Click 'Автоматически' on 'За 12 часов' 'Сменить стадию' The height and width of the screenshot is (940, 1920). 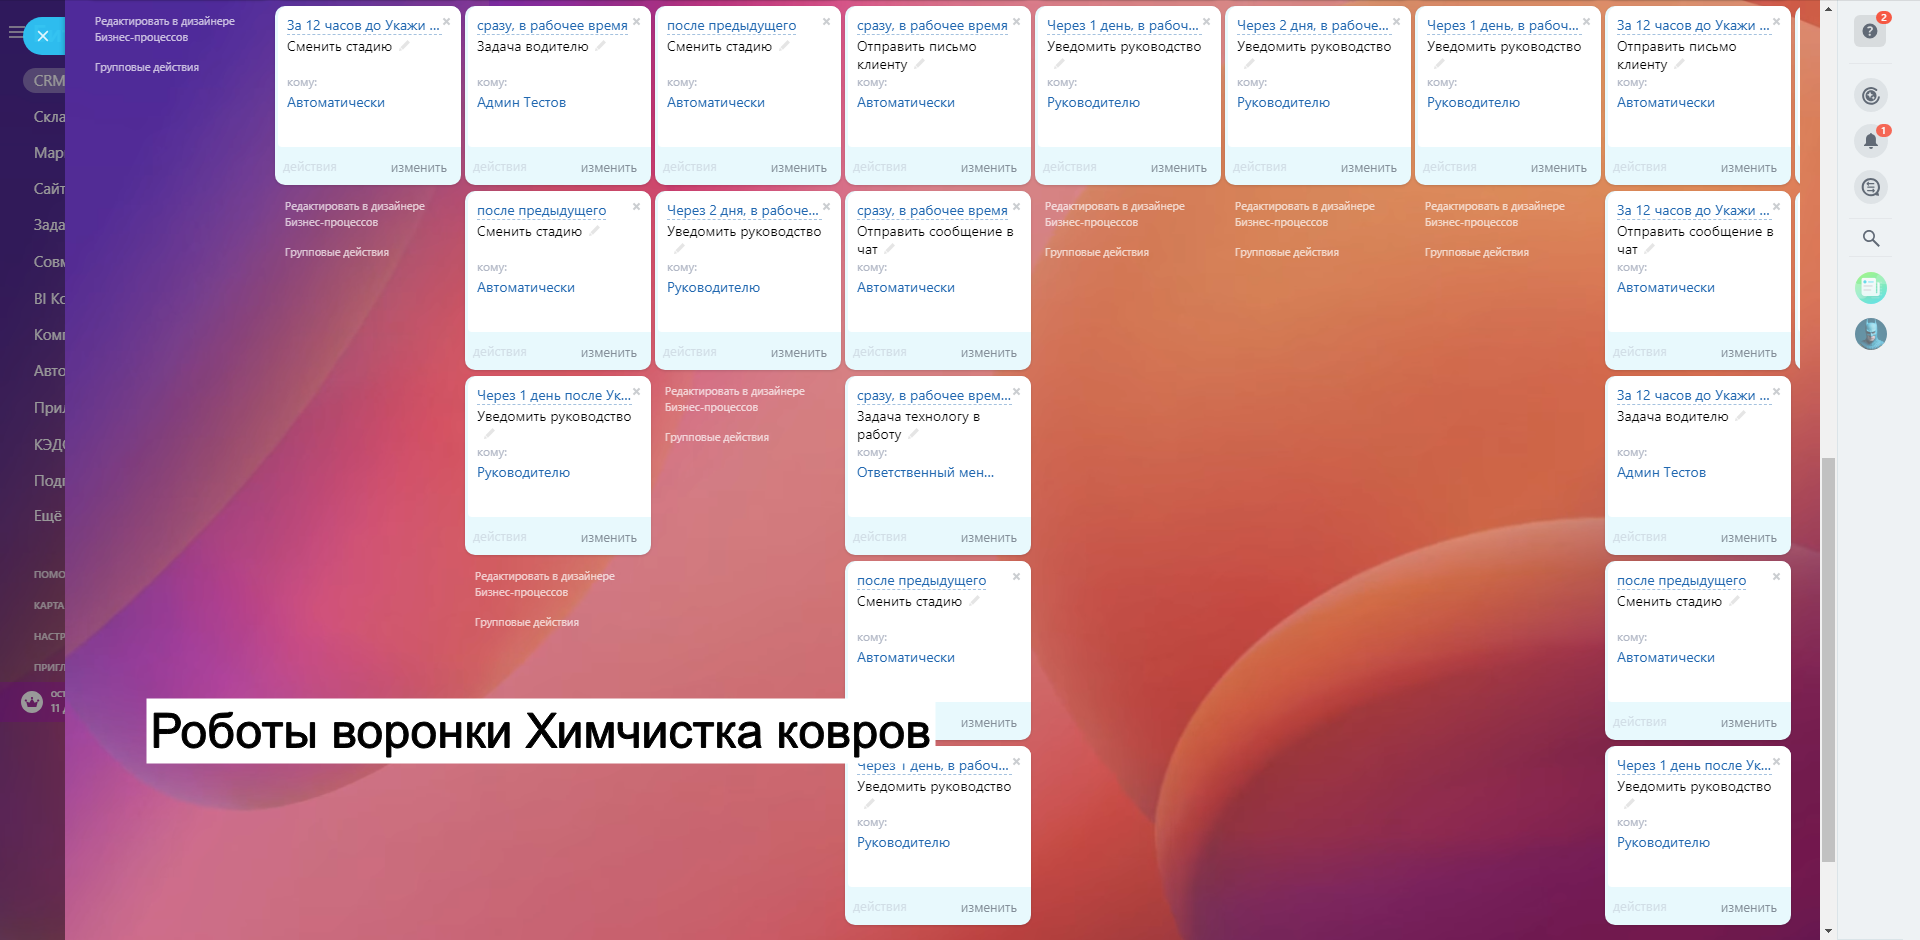pyautogui.click(x=336, y=103)
